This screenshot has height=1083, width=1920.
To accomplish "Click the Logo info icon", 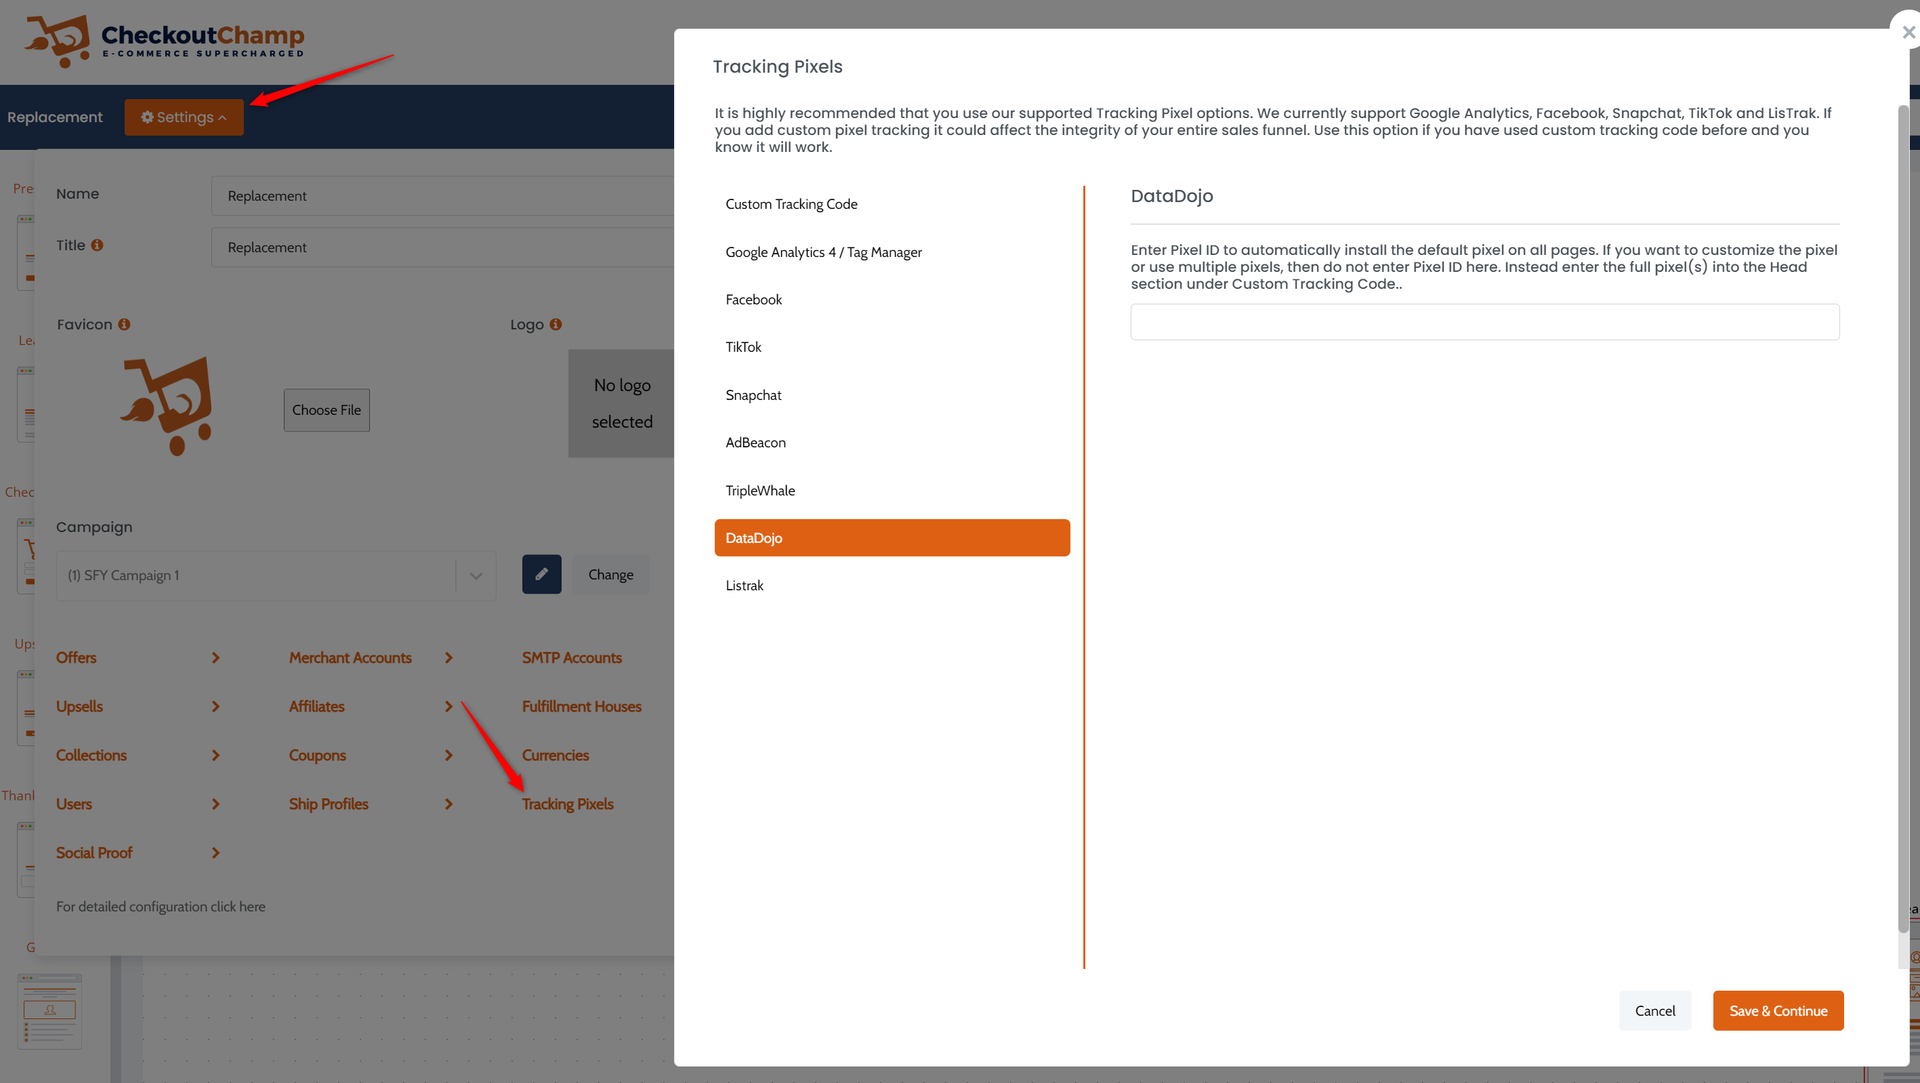I will pyautogui.click(x=556, y=325).
